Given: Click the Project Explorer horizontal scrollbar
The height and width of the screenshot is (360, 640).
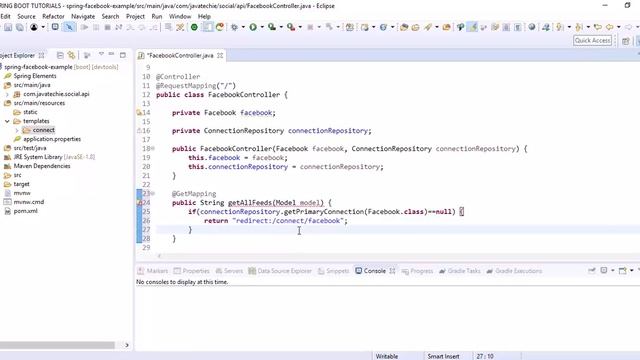Looking at the screenshot, I should (x=57, y=345).
